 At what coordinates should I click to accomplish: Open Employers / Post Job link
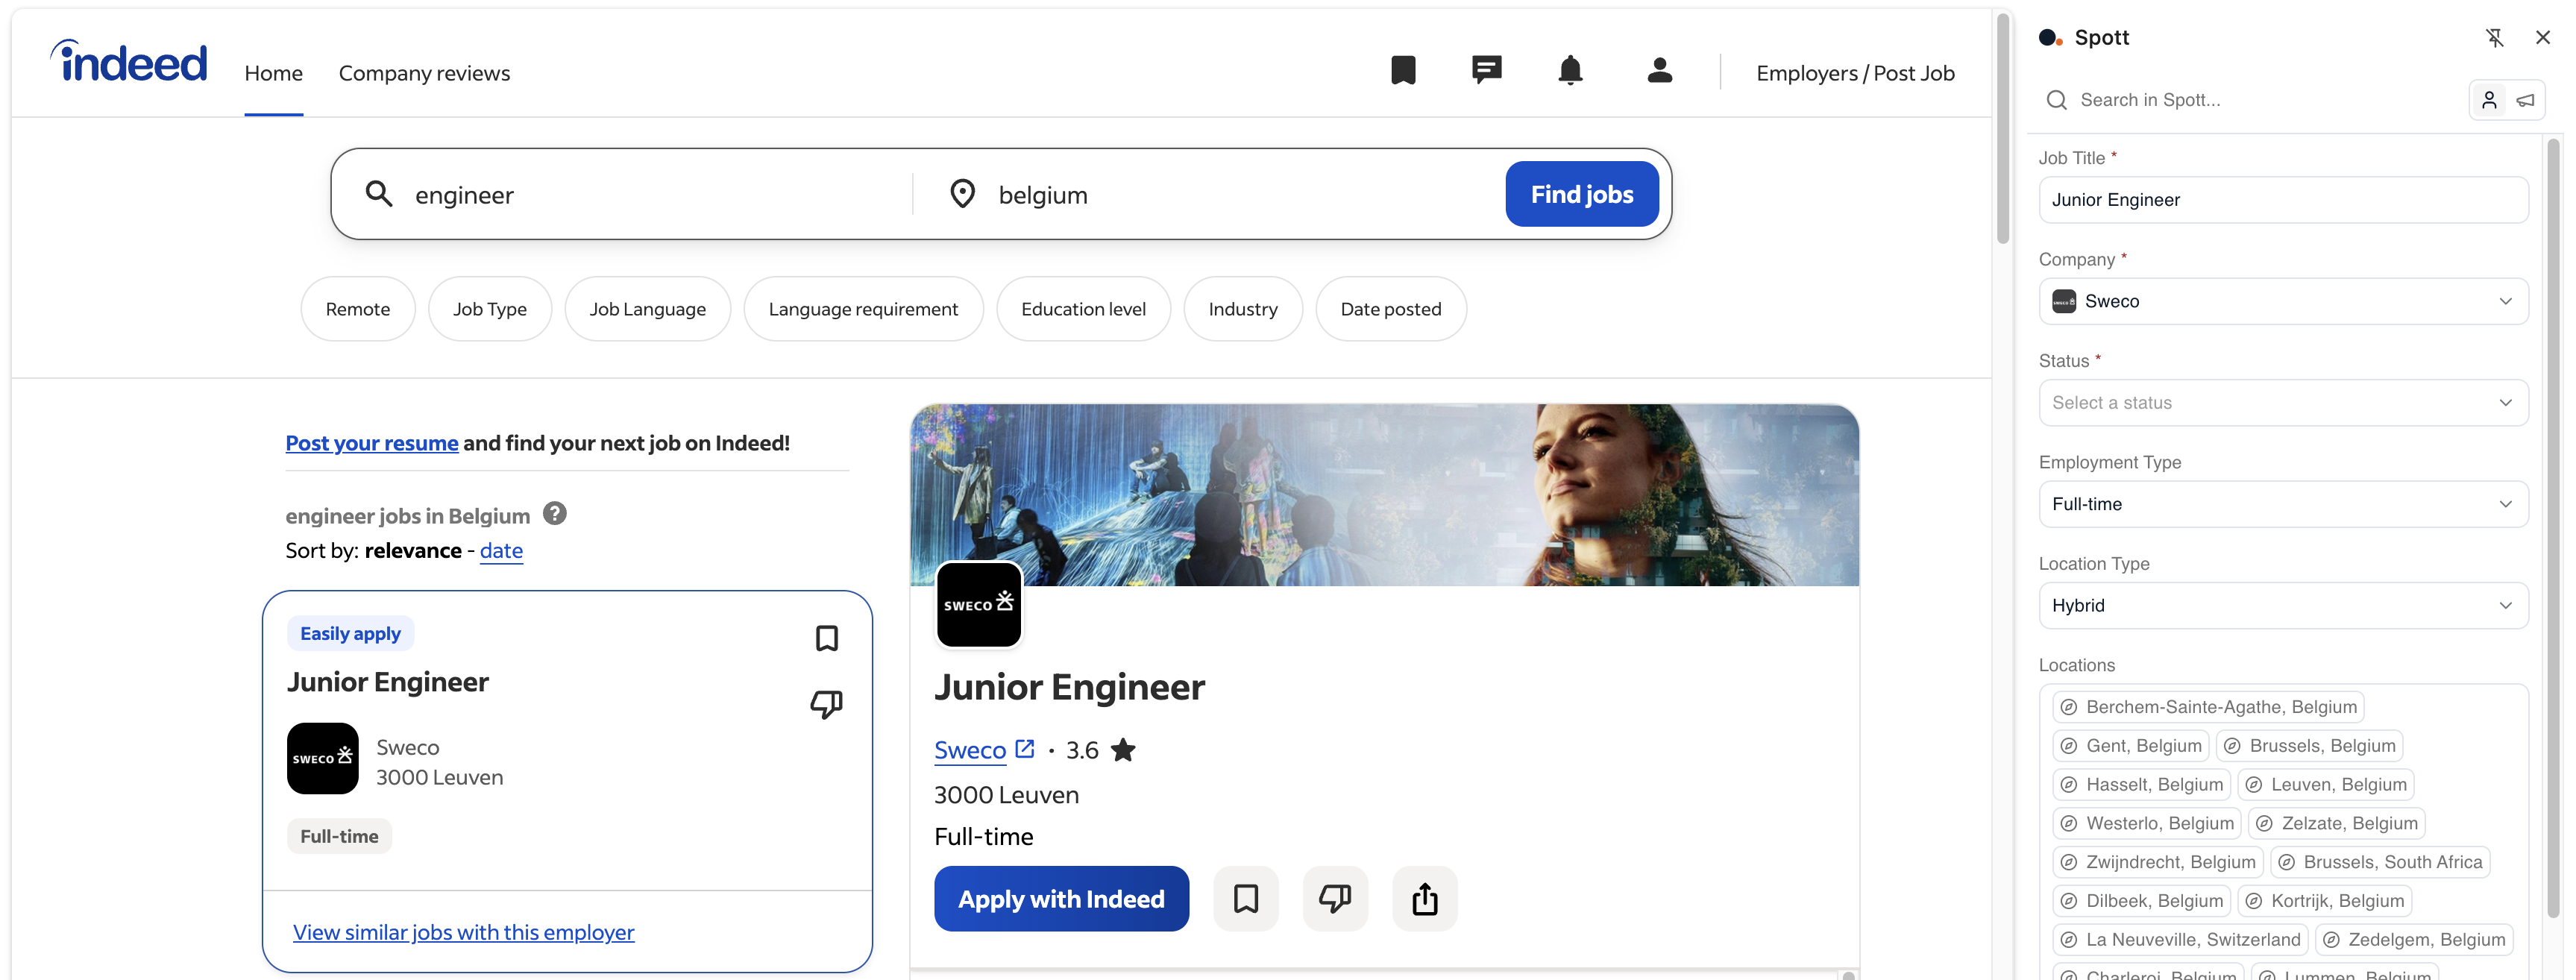(1855, 73)
